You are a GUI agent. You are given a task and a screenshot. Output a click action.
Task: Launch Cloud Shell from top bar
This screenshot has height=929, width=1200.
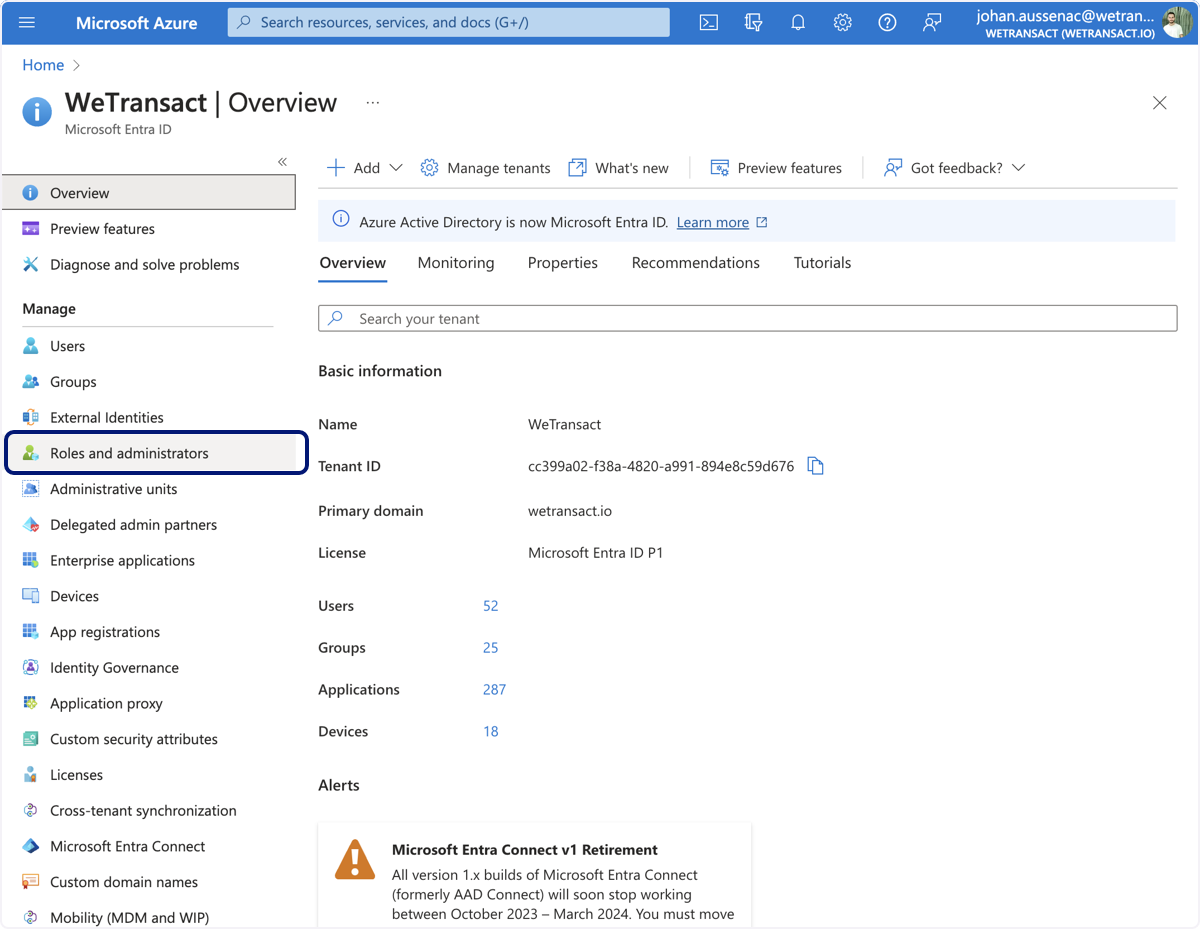[x=708, y=22]
